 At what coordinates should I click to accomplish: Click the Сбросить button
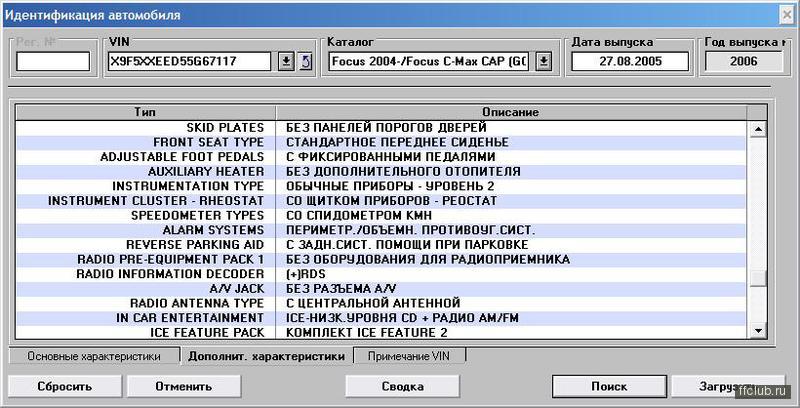click(x=65, y=387)
